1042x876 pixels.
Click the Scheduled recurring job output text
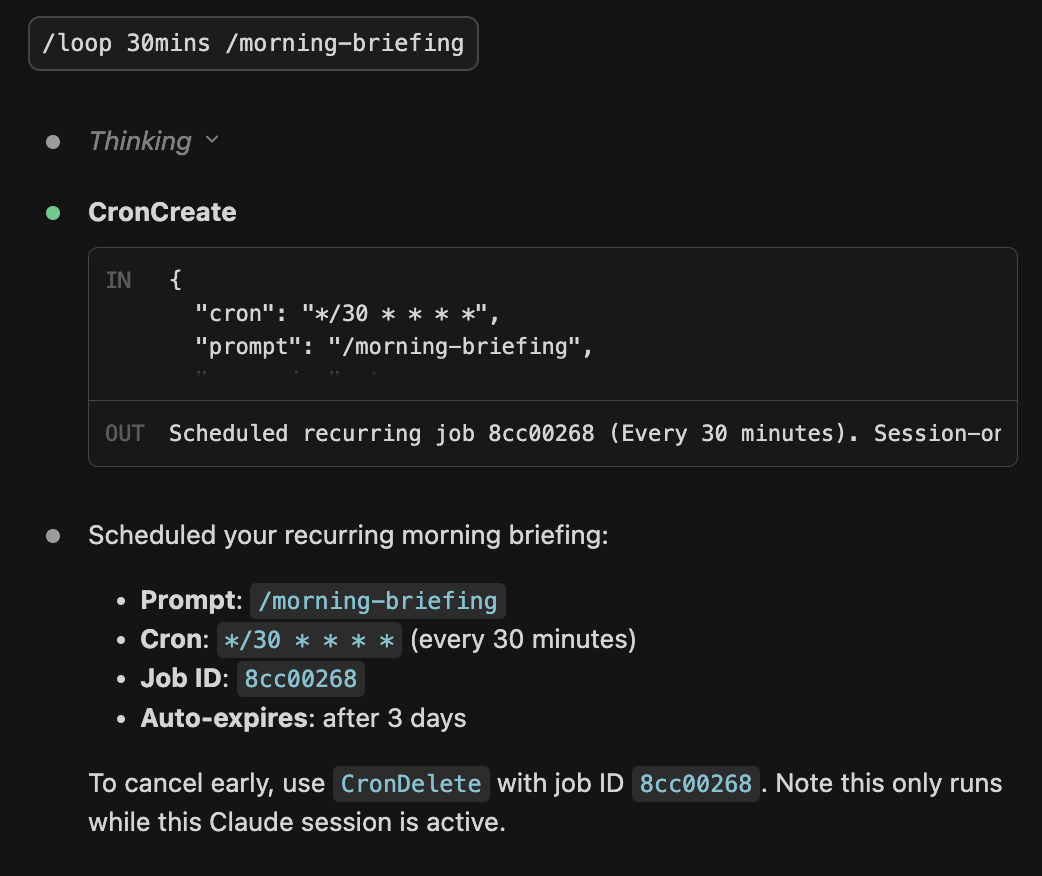(x=585, y=433)
